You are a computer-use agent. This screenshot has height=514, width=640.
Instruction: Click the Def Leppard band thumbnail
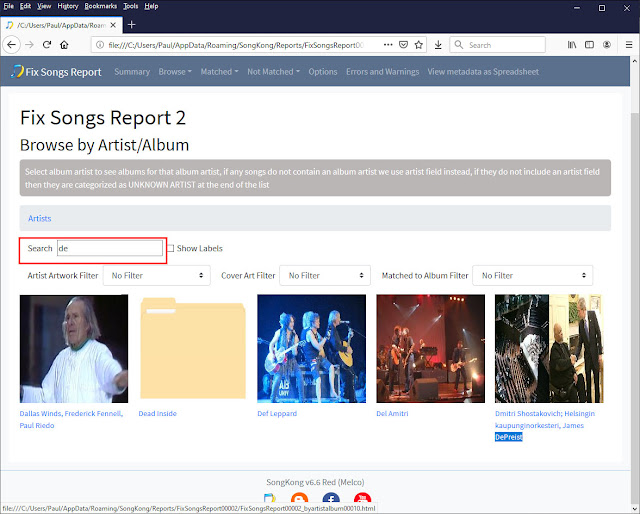point(311,349)
